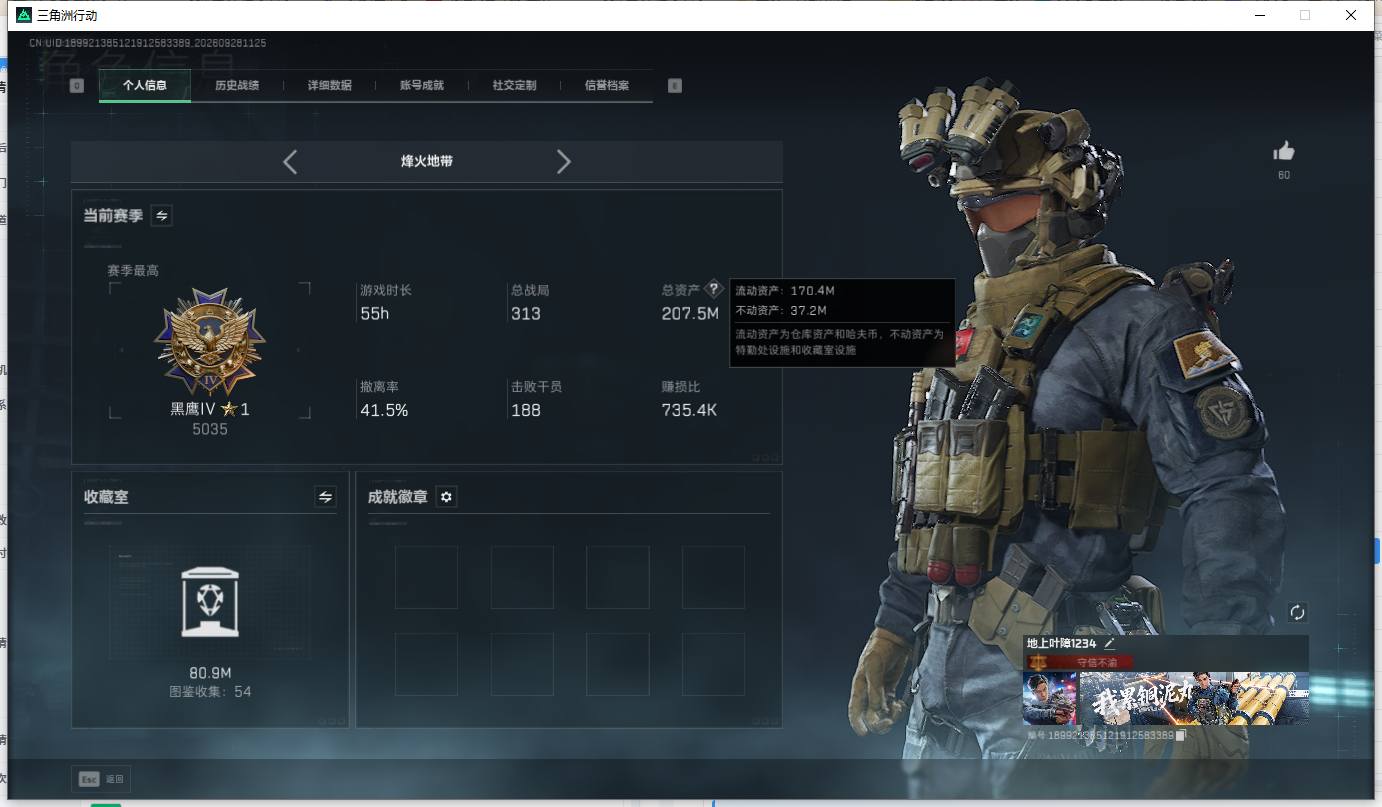Click the 黑鹰IV rank badge emblem
This screenshot has width=1382, height=807.
point(210,343)
